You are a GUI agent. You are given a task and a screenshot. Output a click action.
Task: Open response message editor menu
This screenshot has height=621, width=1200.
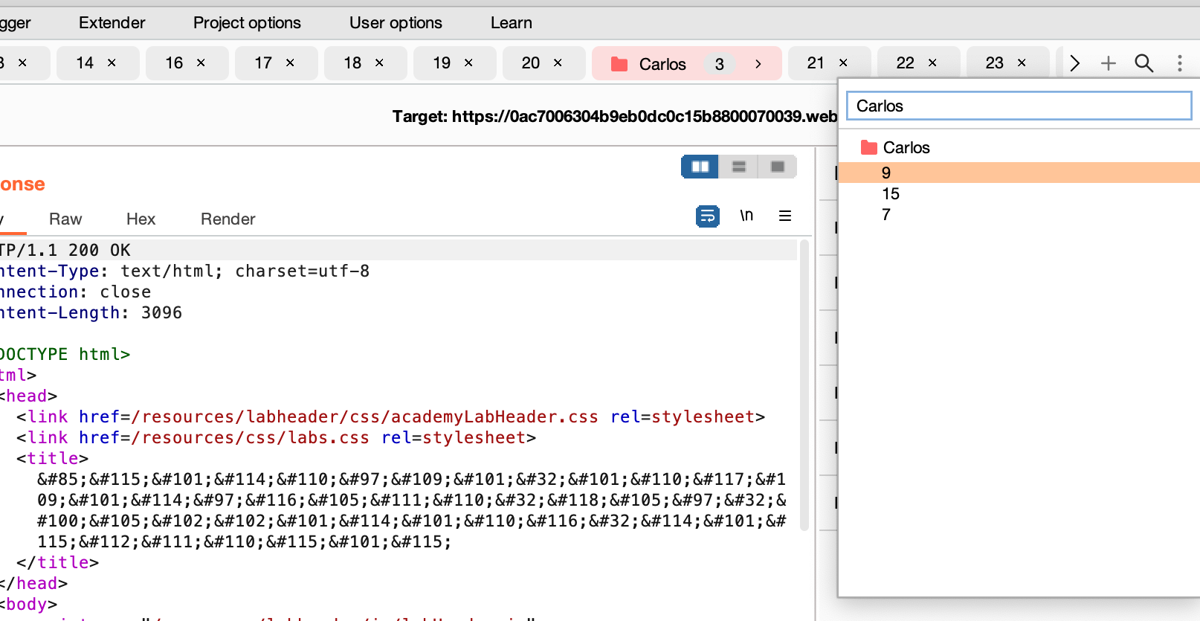pyautogui.click(x=785, y=216)
